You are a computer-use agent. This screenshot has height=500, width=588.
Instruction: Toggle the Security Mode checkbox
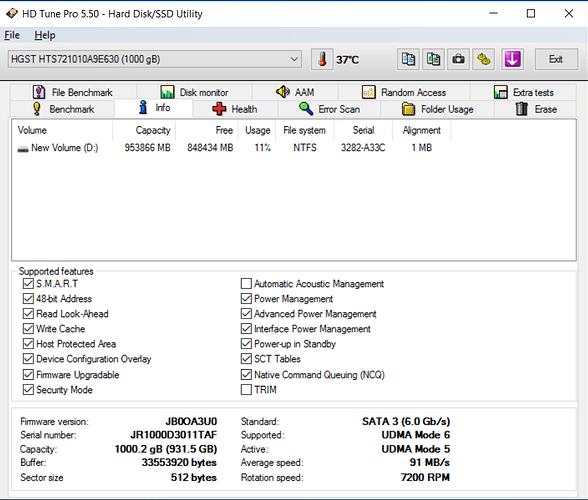(28, 389)
